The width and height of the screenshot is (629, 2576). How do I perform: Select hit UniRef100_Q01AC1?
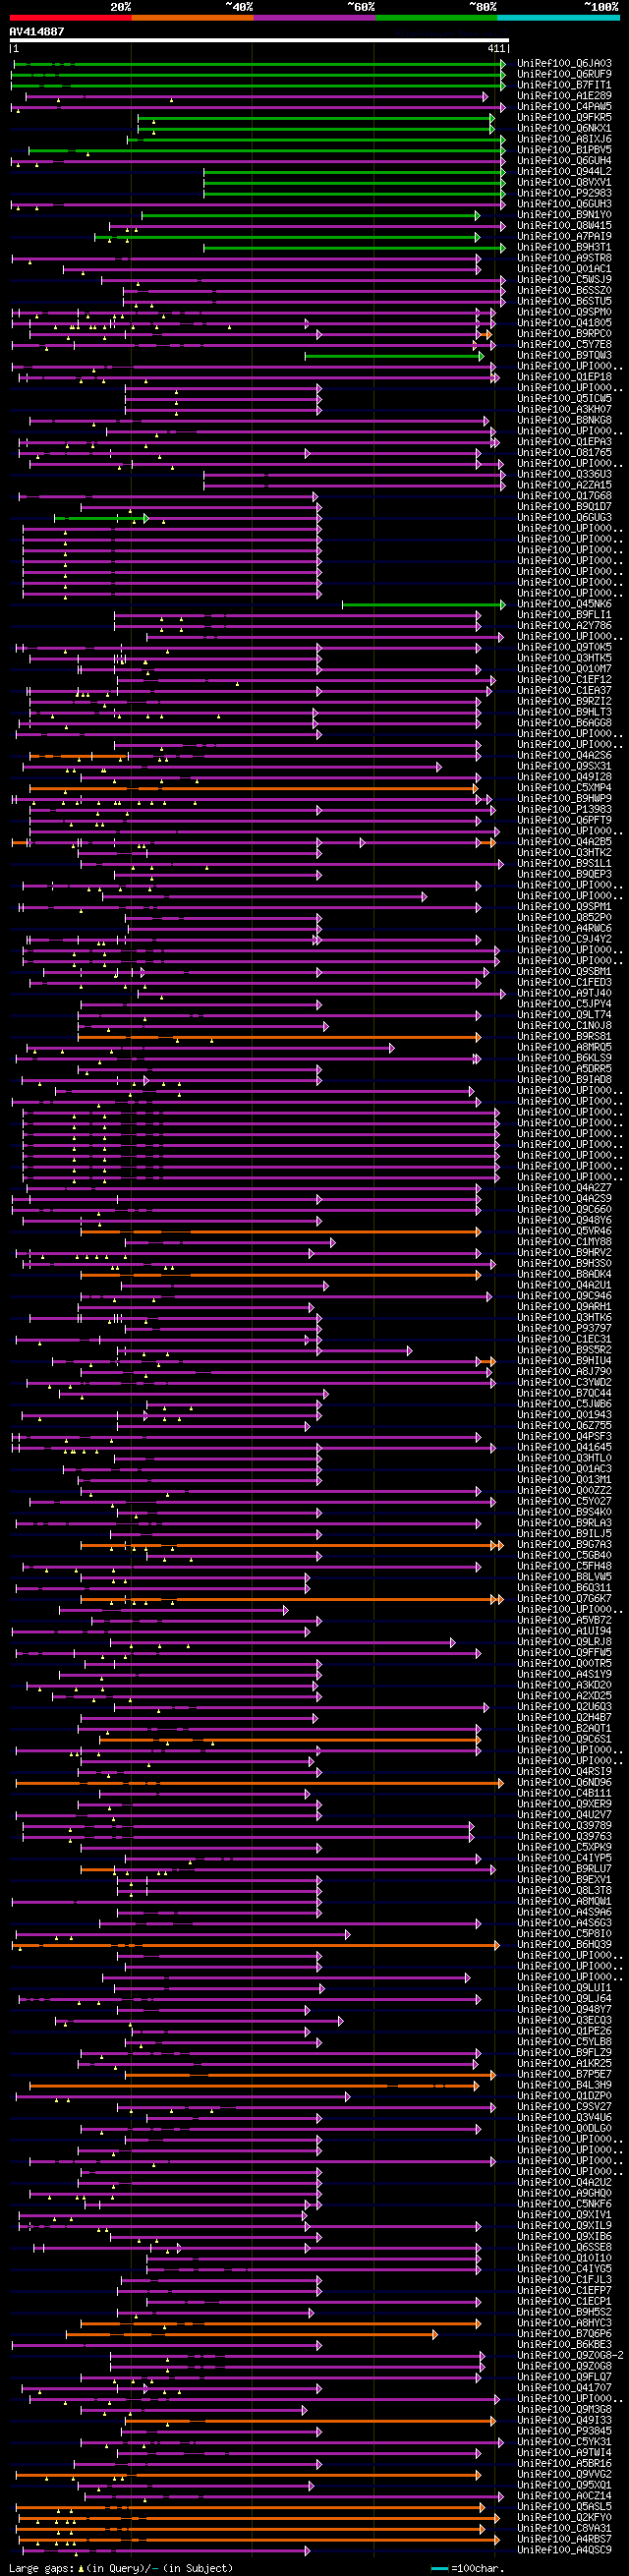(564, 269)
